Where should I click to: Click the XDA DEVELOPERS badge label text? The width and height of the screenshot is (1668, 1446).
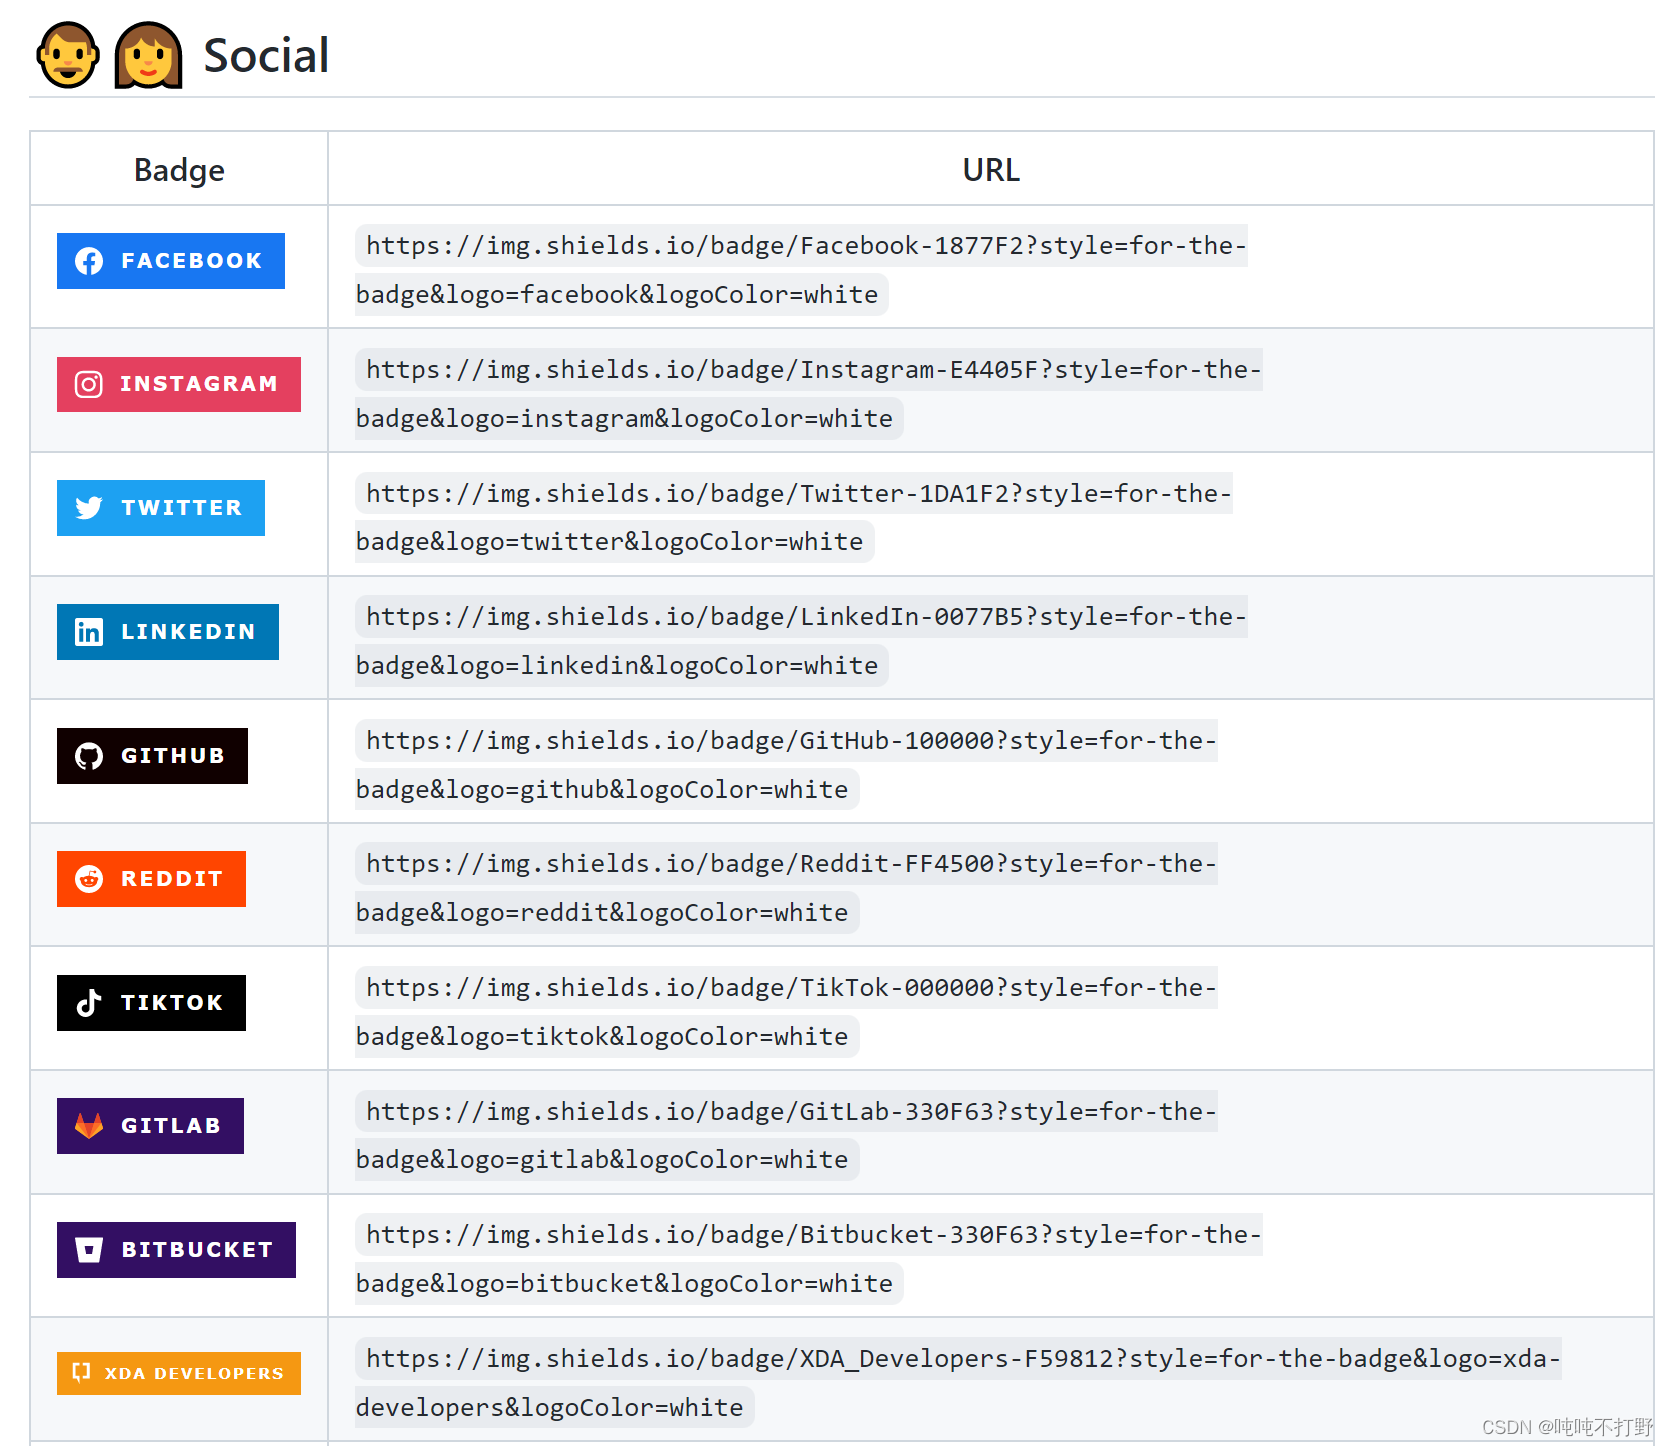click(x=195, y=1374)
